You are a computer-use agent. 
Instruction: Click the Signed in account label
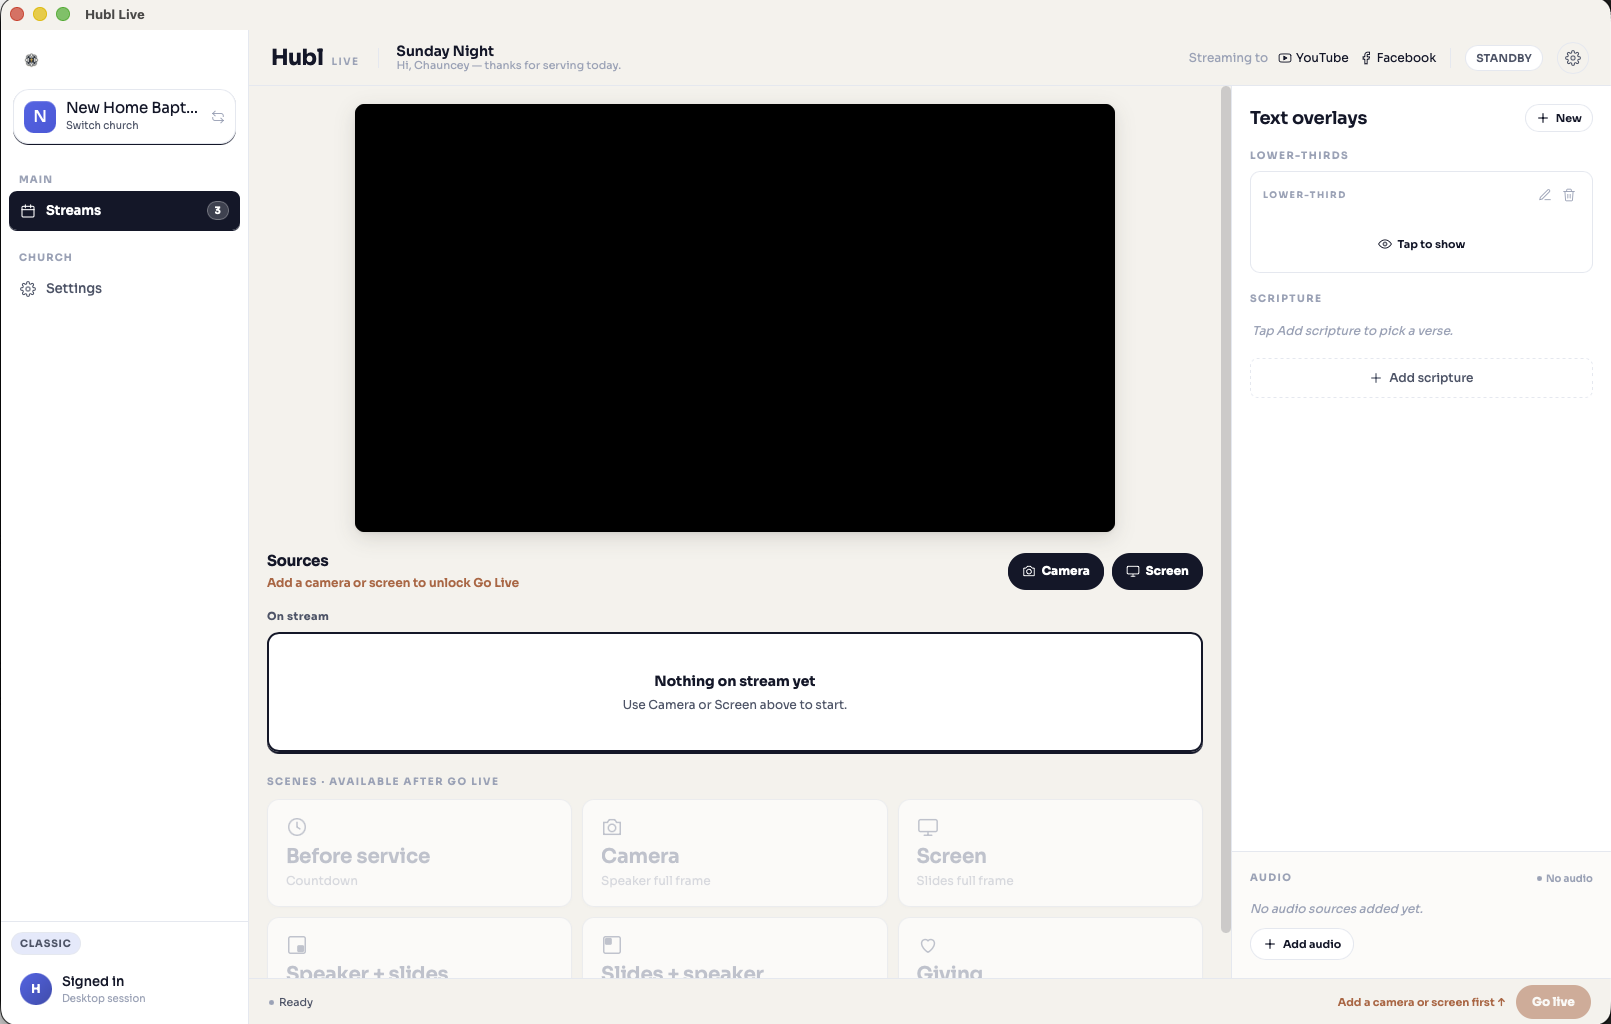pyautogui.click(x=93, y=981)
